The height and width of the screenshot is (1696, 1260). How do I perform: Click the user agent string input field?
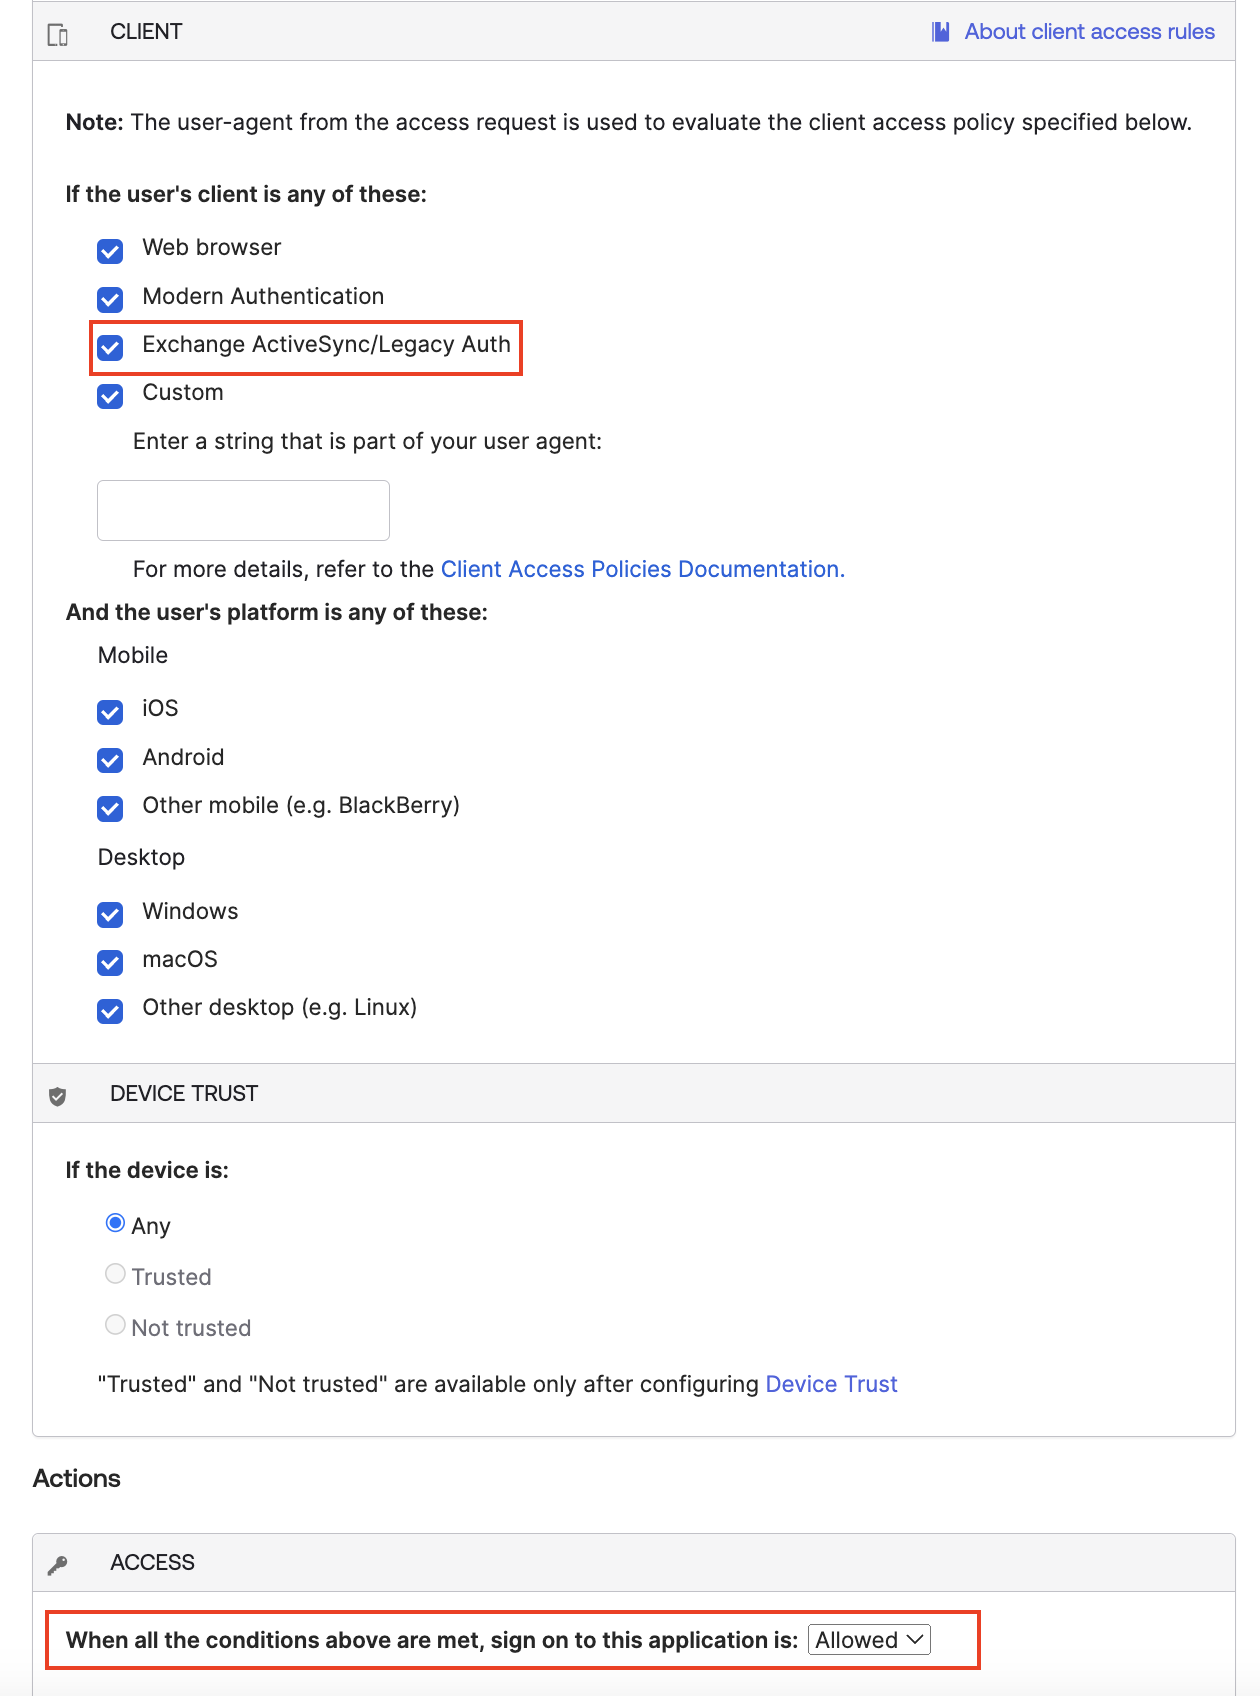click(x=242, y=510)
